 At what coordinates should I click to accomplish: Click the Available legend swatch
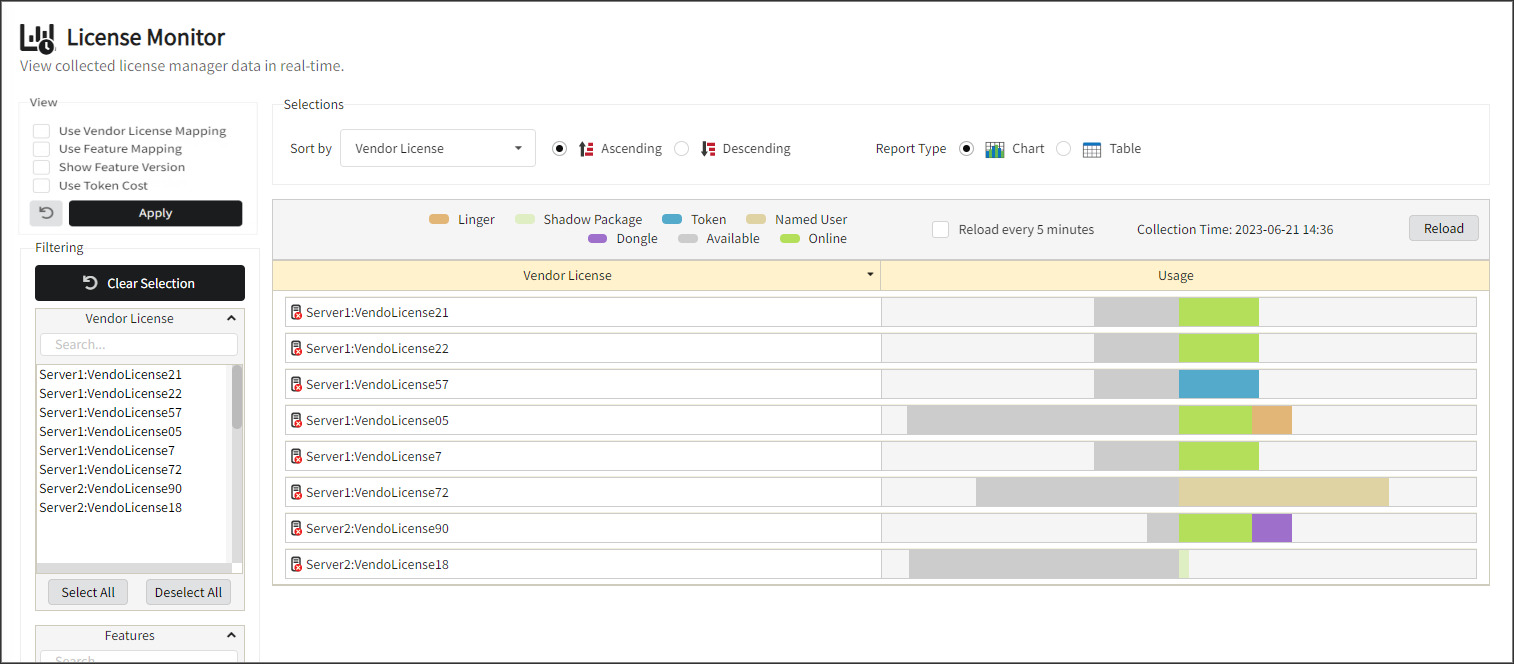click(687, 238)
